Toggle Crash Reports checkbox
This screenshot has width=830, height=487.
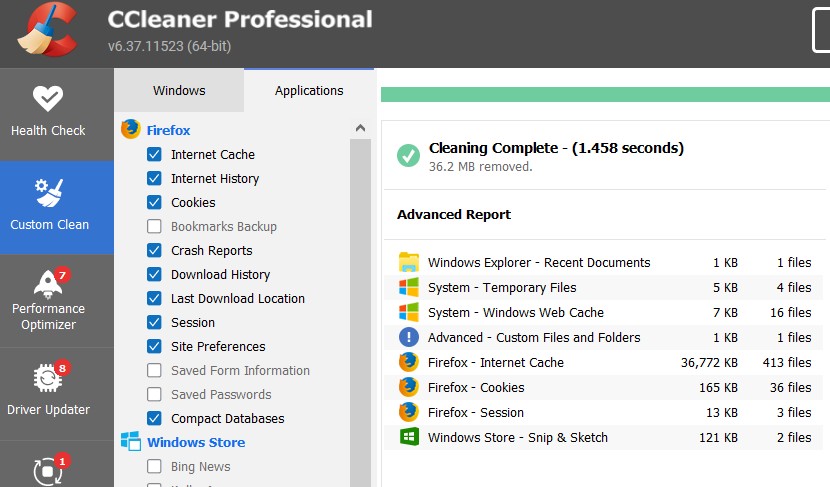pos(154,250)
